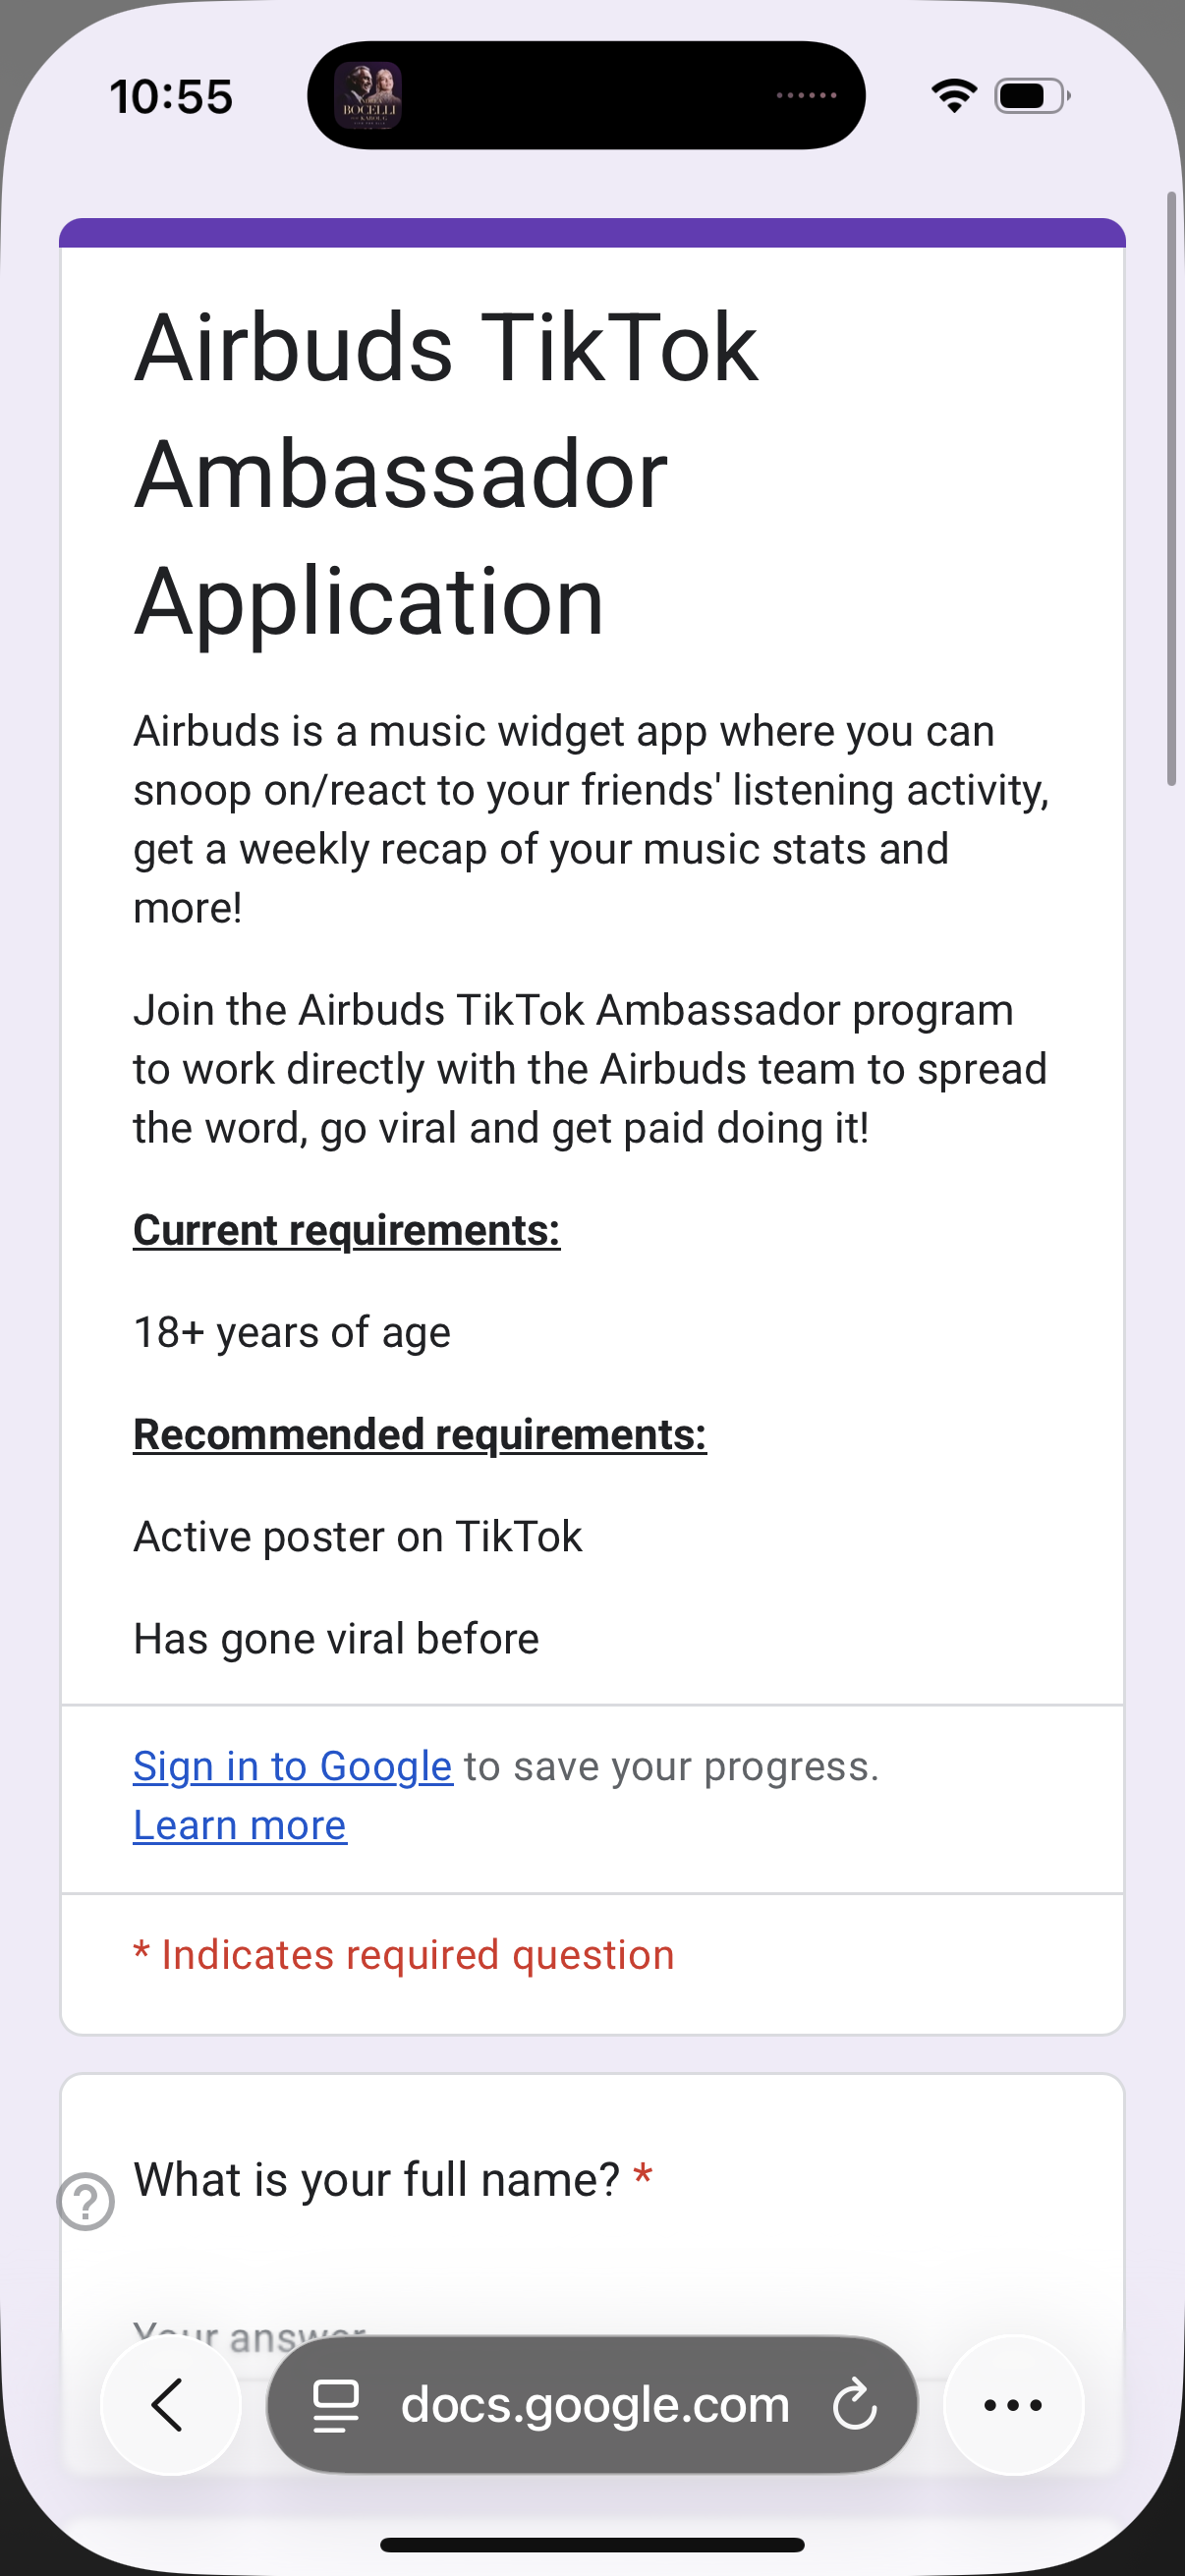Screen dimensions: 1185x2576
Task: Tap the battery status icon
Action: click(x=1032, y=96)
